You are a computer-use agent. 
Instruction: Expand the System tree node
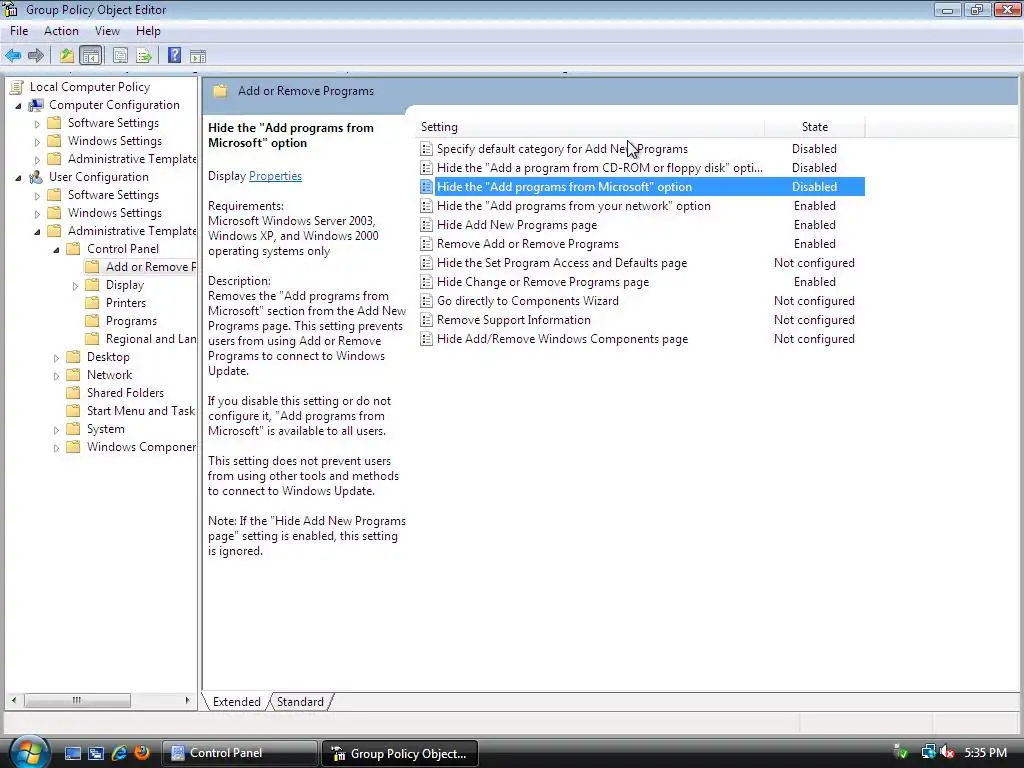(x=56, y=430)
